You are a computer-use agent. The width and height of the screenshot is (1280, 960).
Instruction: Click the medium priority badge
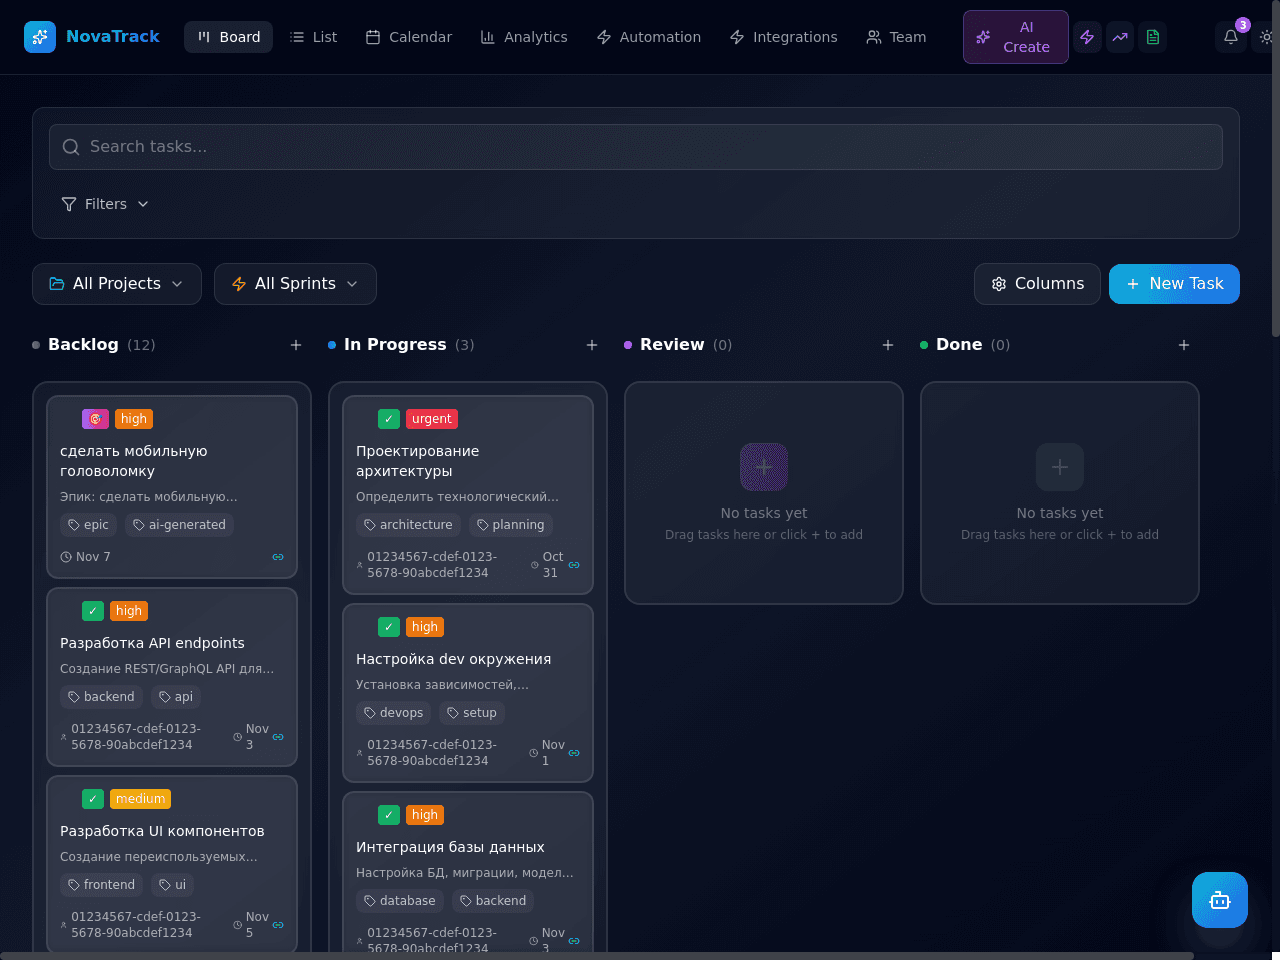(x=140, y=799)
